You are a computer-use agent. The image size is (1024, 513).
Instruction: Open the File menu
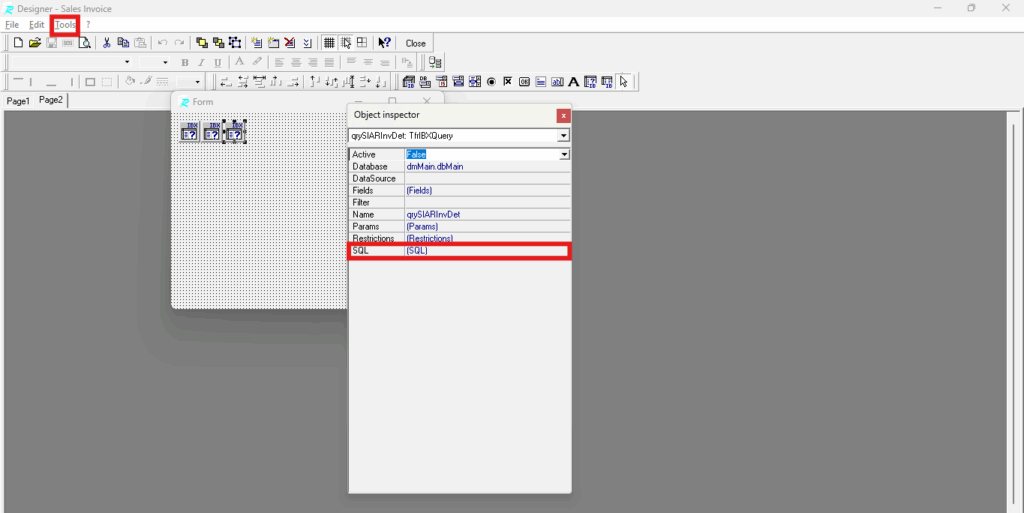click(12, 25)
